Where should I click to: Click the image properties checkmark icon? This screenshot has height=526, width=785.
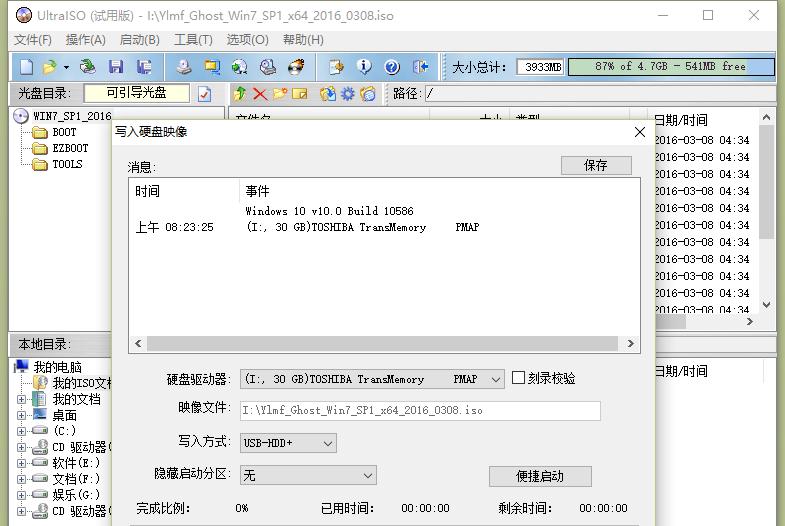coord(204,94)
